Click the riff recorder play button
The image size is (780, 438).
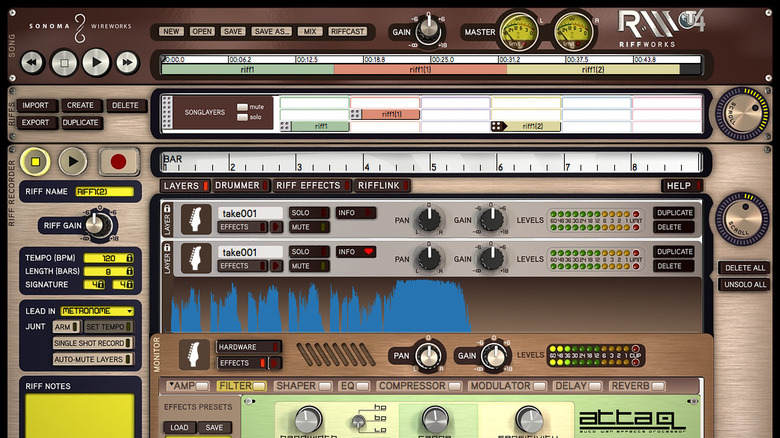pyautogui.click(x=73, y=162)
